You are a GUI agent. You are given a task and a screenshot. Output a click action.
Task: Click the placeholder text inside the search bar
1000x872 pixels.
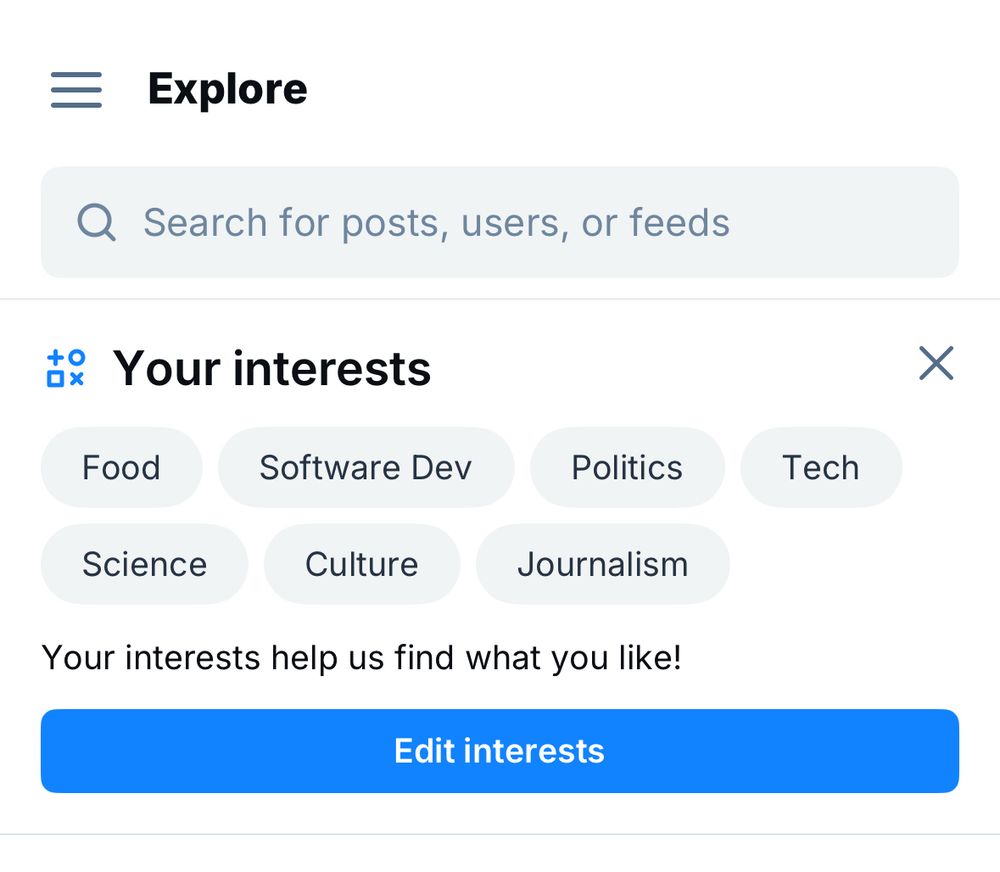pyautogui.click(x=436, y=222)
